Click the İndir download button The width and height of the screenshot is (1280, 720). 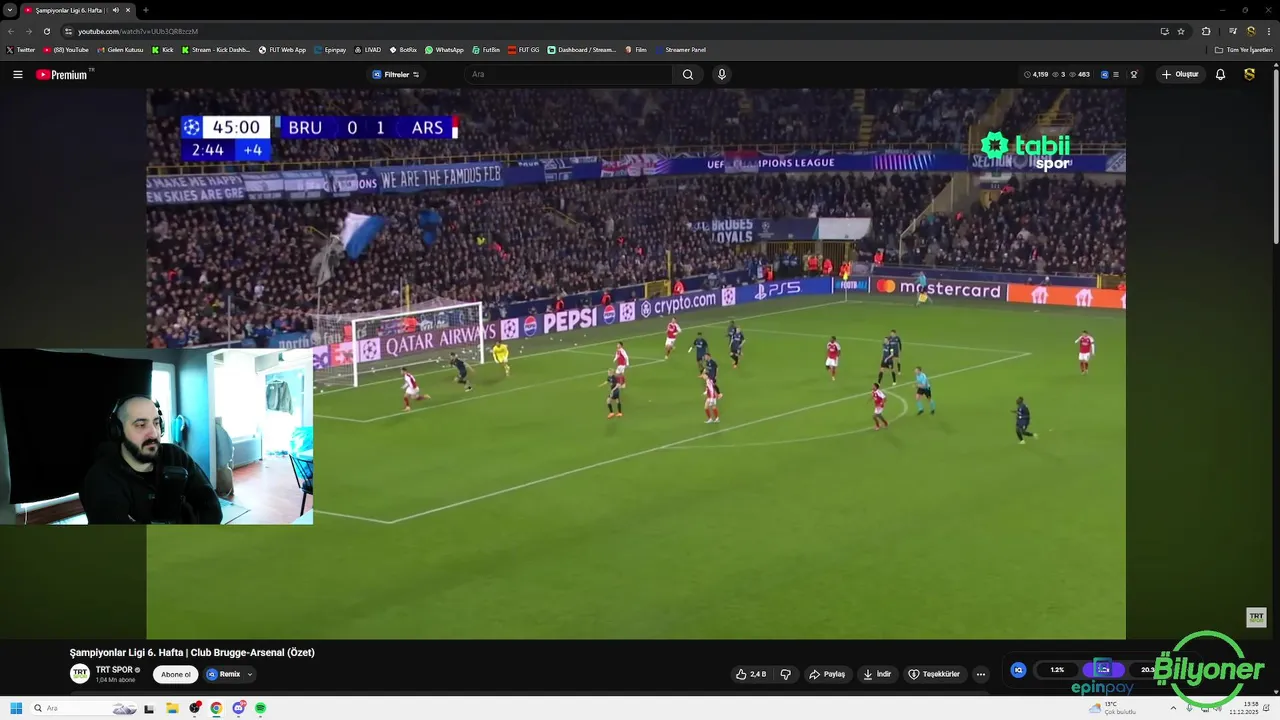coord(877,674)
